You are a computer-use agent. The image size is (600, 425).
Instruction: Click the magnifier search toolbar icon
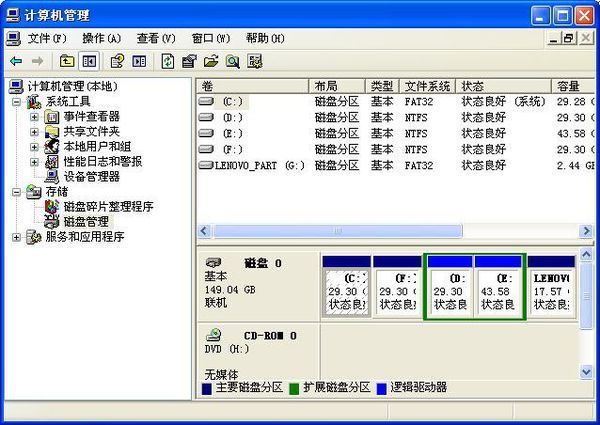(232, 61)
